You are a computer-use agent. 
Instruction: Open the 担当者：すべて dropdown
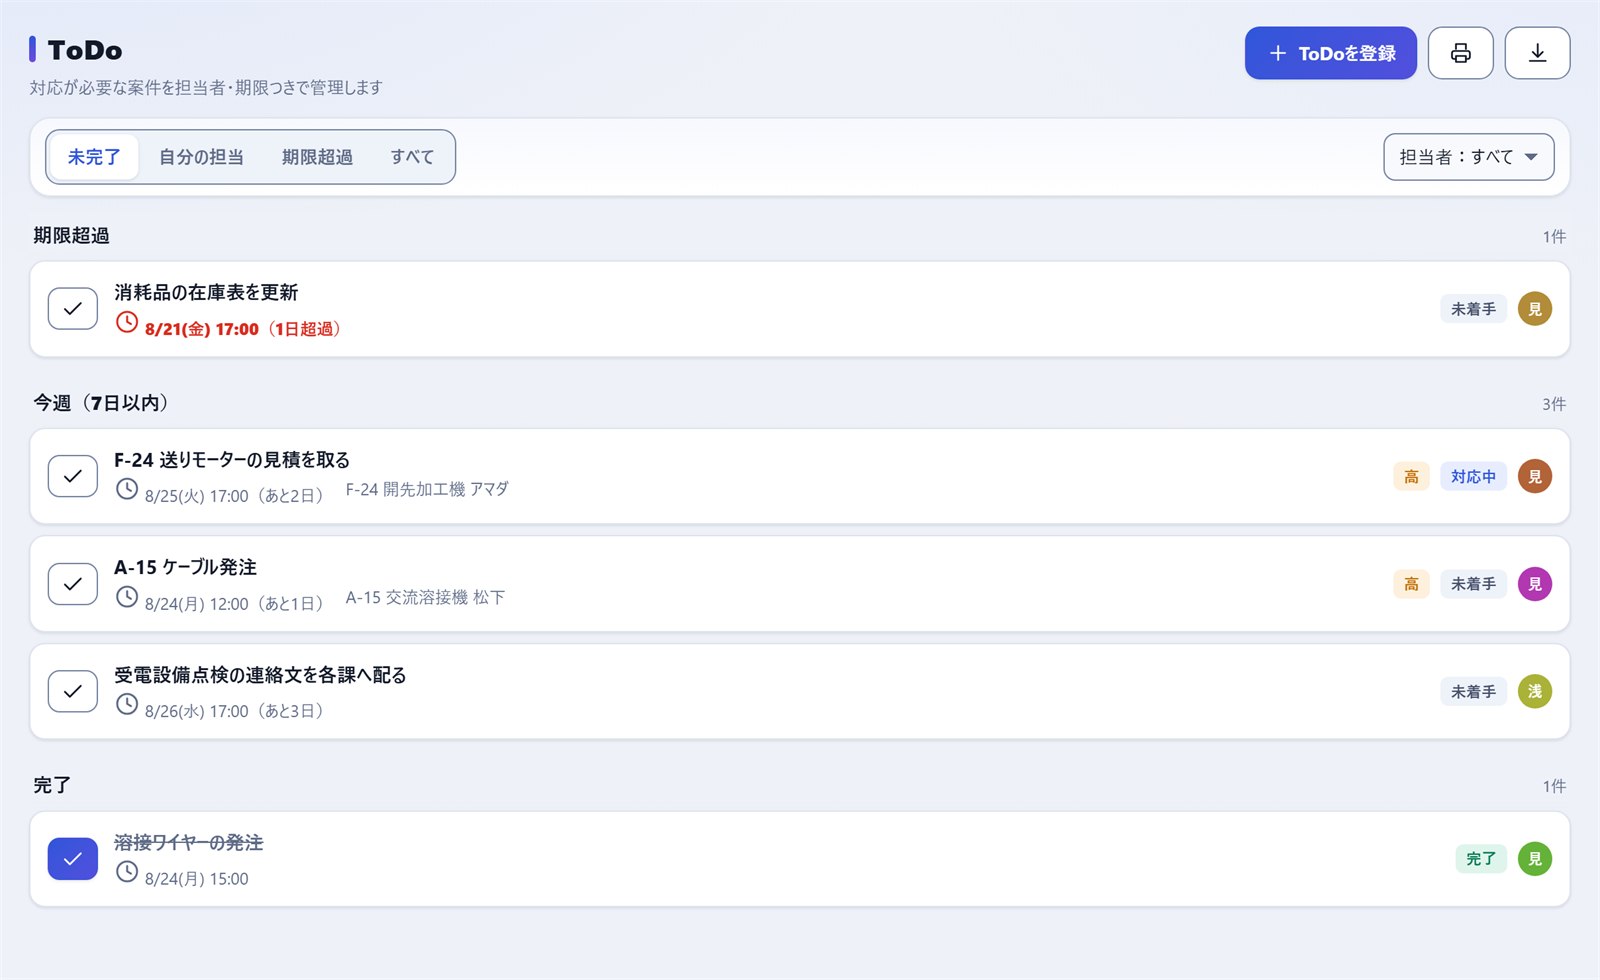point(1468,157)
